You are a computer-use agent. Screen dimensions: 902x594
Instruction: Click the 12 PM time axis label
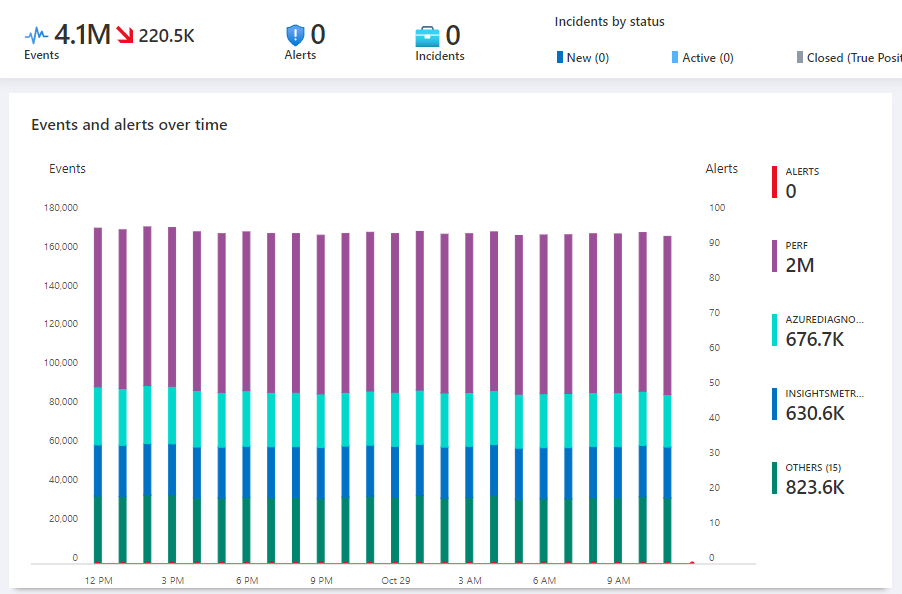coord(98,580)
